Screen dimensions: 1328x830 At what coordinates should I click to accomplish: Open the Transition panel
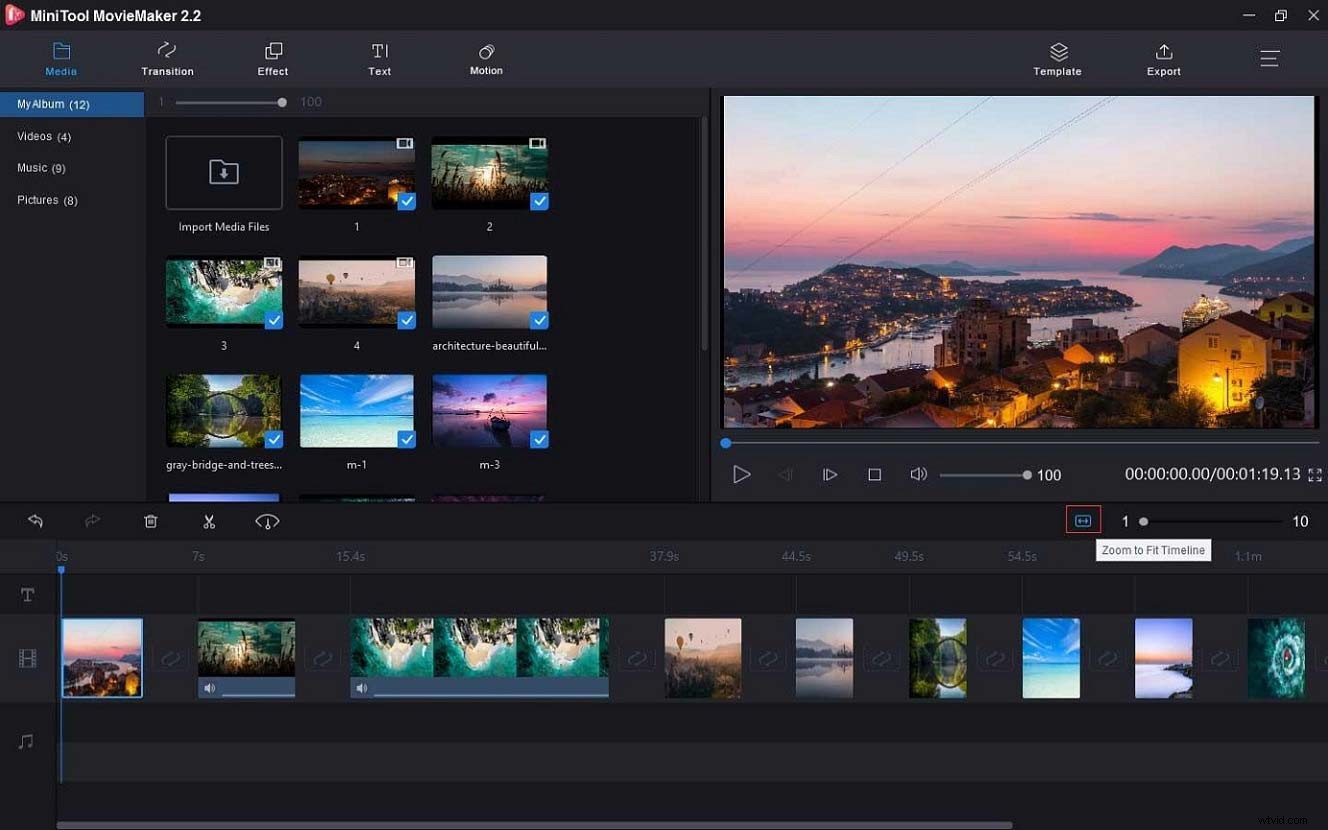(166, 58)
